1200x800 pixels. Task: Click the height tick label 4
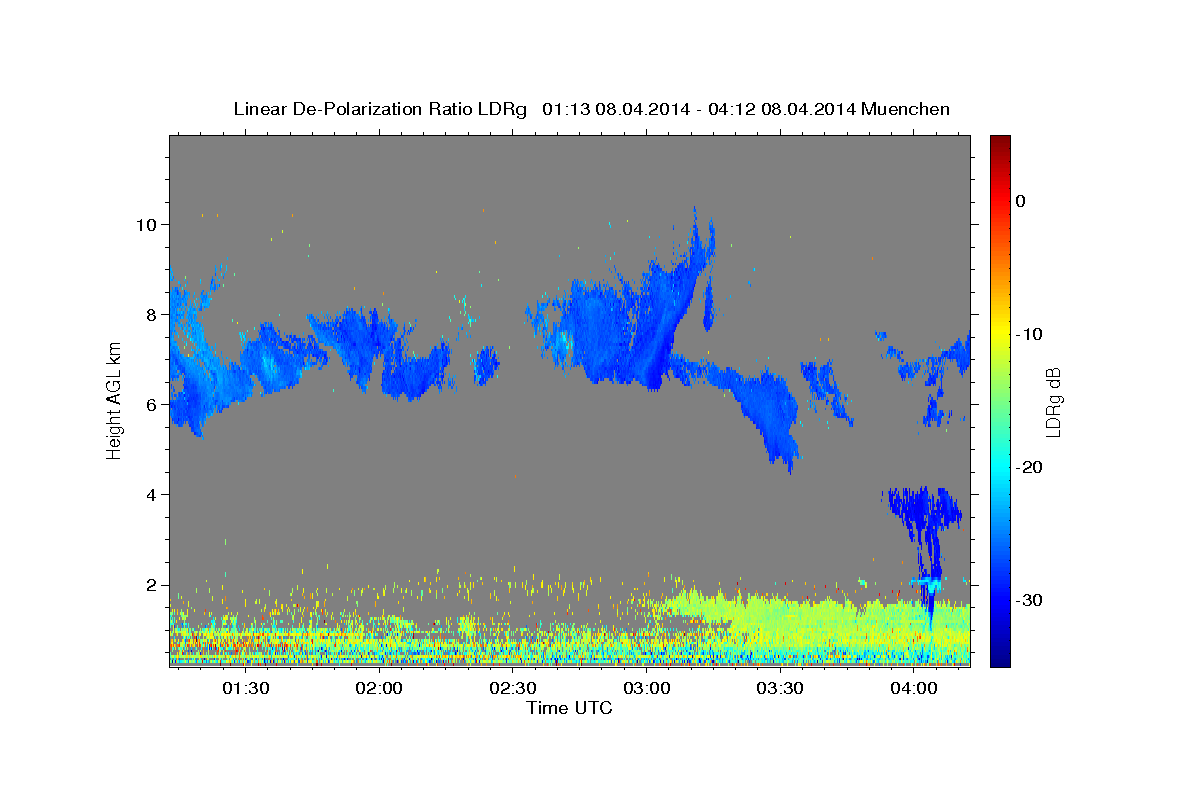(152, 494)
